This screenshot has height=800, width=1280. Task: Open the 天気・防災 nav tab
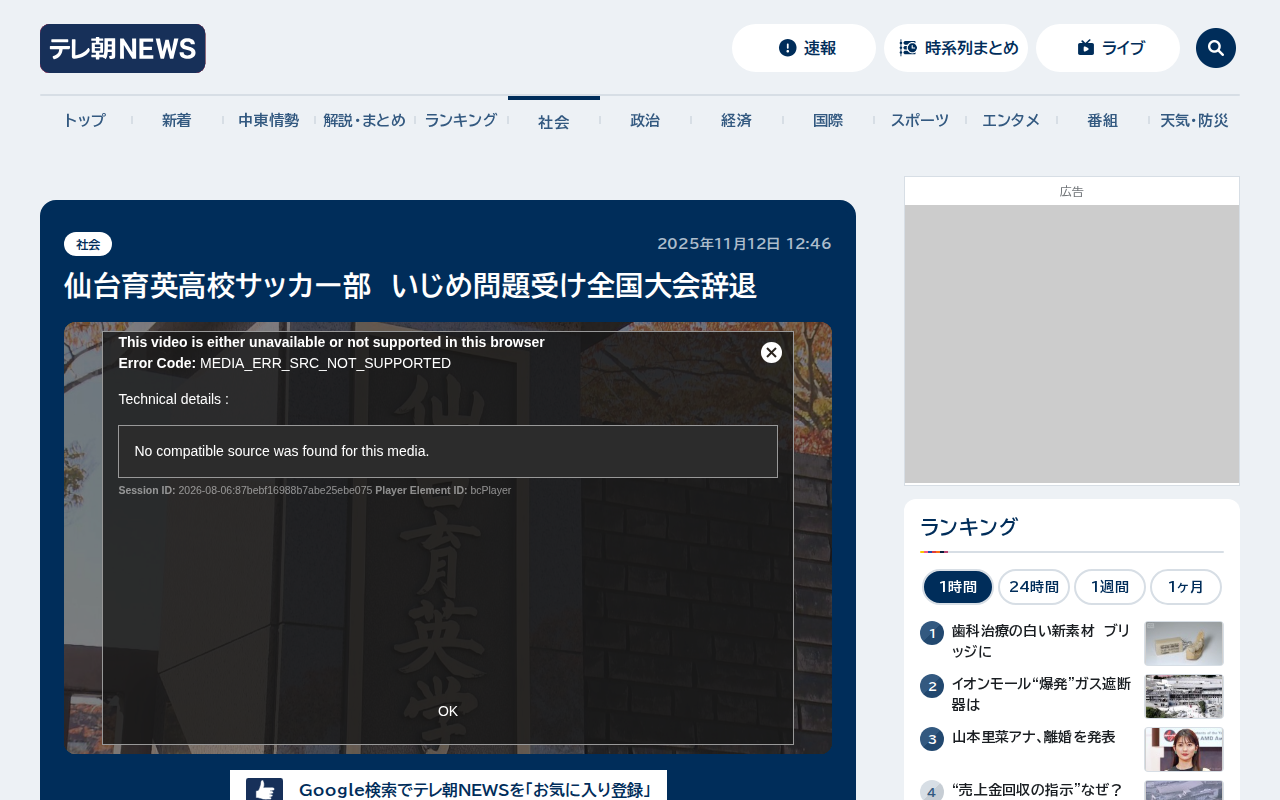click(1194, 120)
